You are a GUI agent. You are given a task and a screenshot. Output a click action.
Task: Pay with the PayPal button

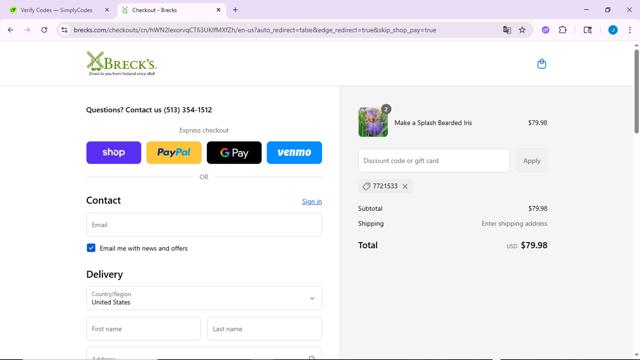(x=174, y=153)
